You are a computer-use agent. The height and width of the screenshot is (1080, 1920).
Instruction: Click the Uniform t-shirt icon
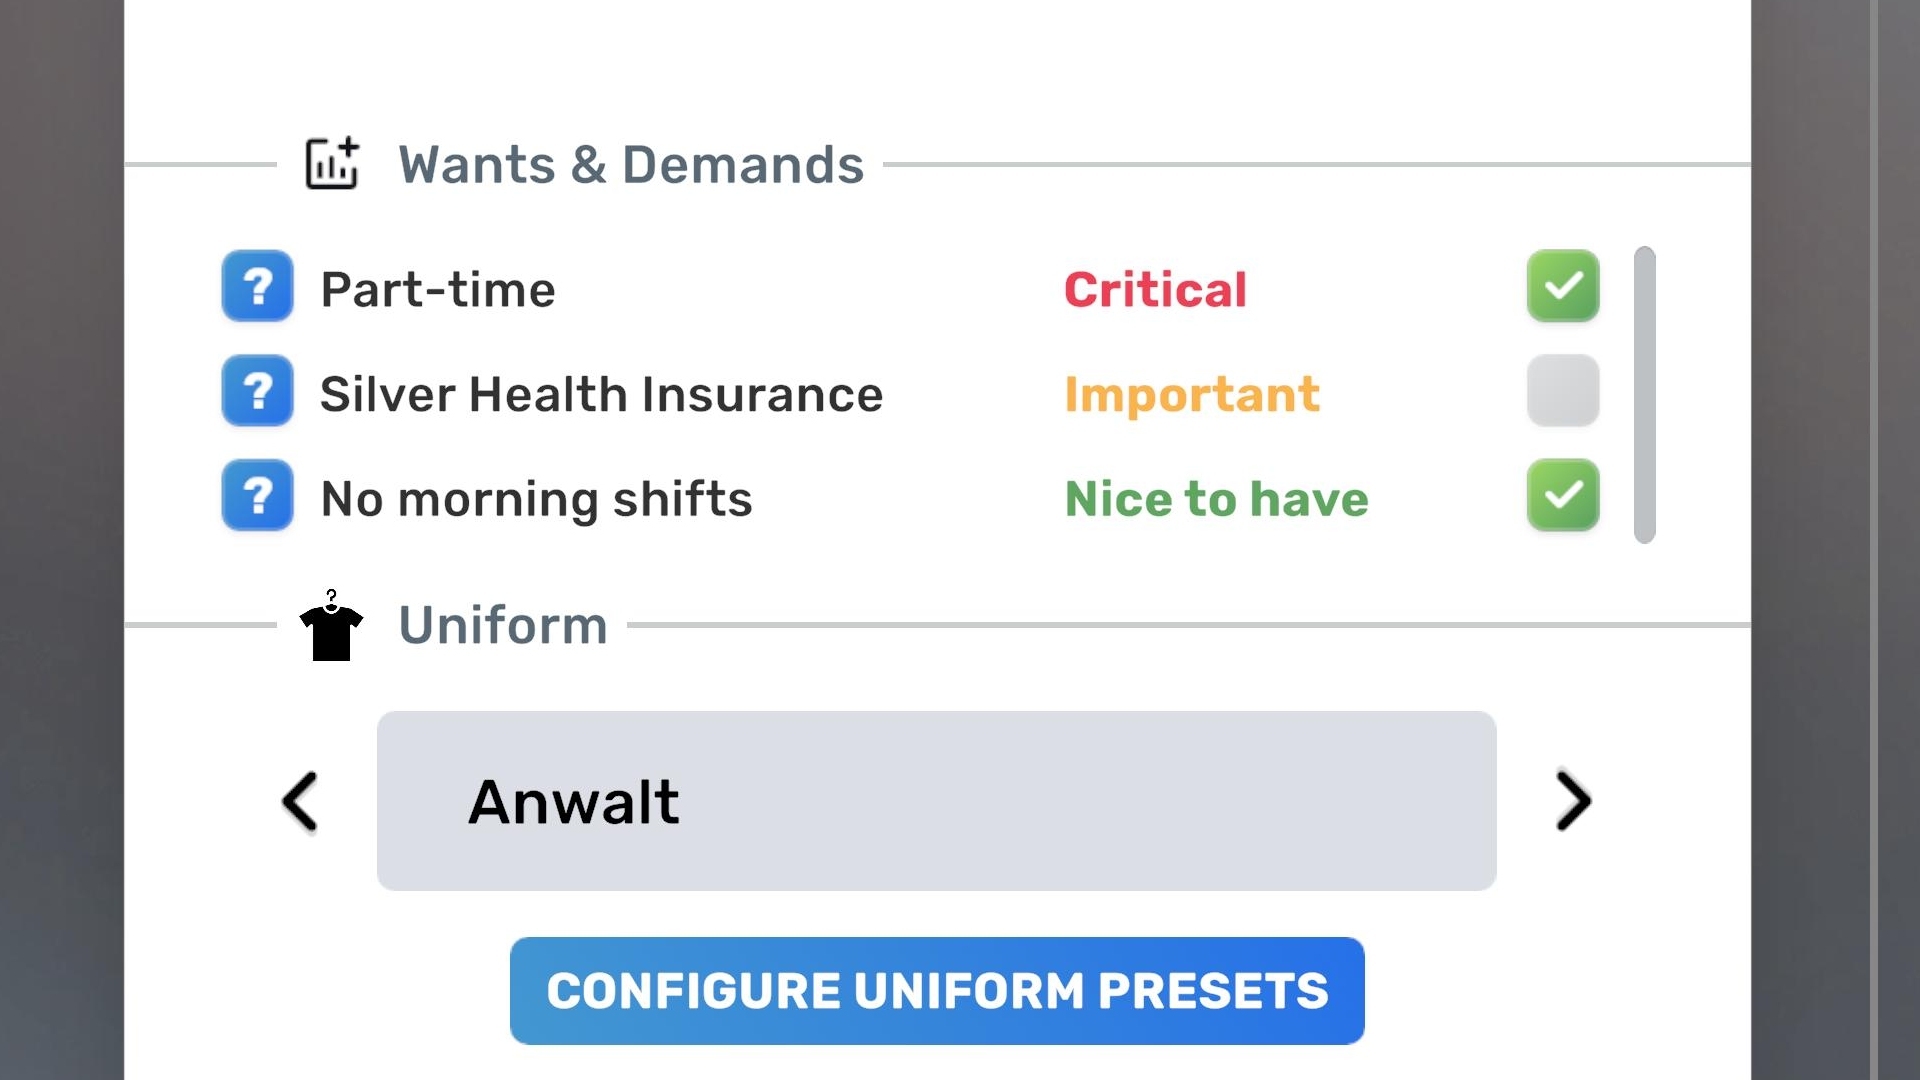[331, 627]
